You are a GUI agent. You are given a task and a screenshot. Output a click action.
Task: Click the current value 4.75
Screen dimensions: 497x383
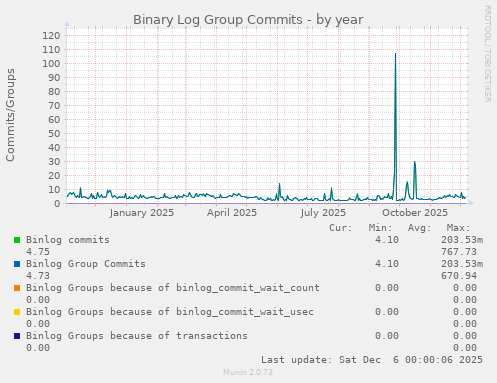[x=38, y=252]
